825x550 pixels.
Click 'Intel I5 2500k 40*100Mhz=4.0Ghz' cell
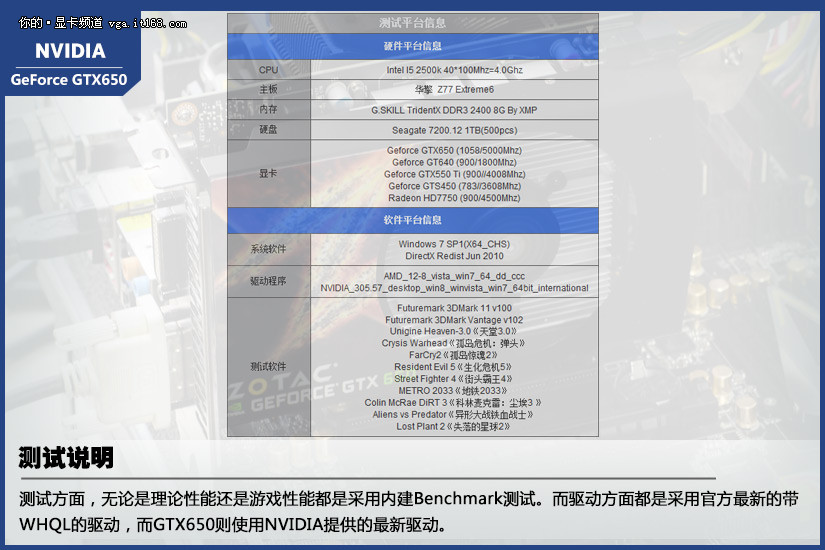click(x=455, y=70)
